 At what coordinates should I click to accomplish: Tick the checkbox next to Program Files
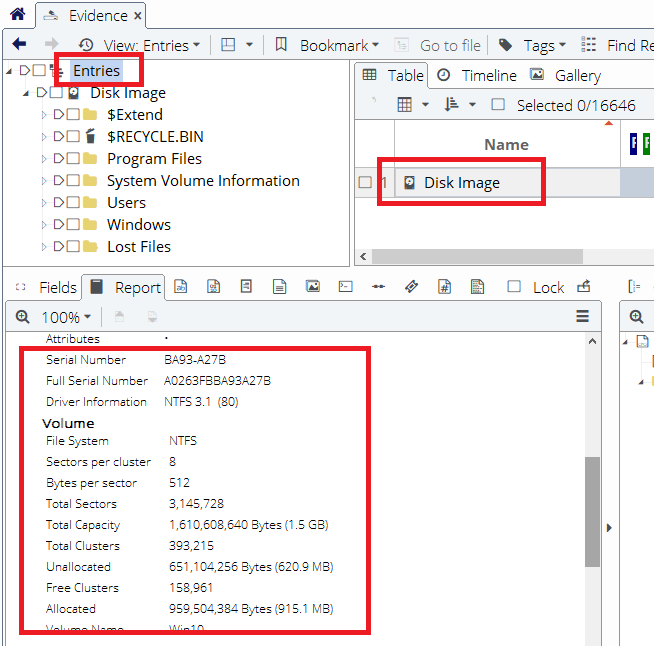(73, 159)
